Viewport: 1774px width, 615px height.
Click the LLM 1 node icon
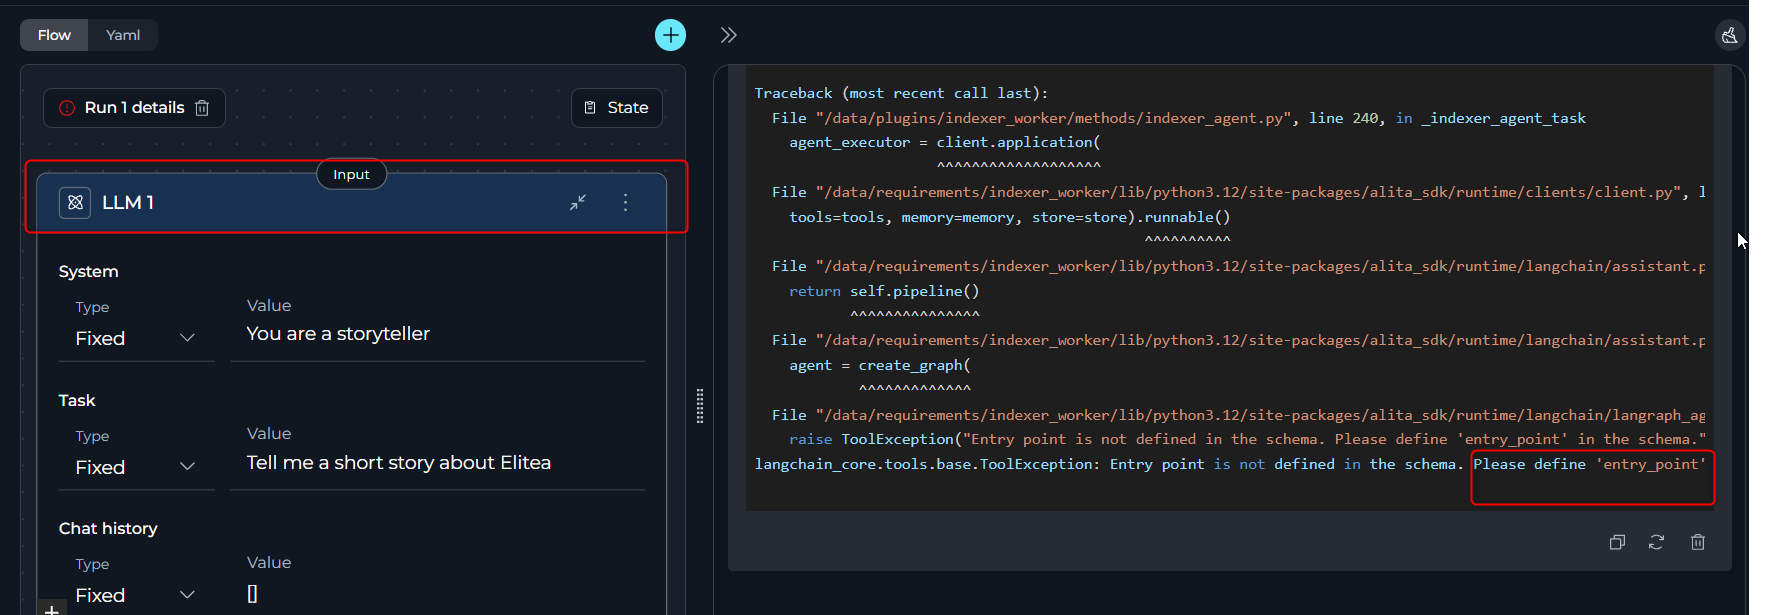[75, 203]
